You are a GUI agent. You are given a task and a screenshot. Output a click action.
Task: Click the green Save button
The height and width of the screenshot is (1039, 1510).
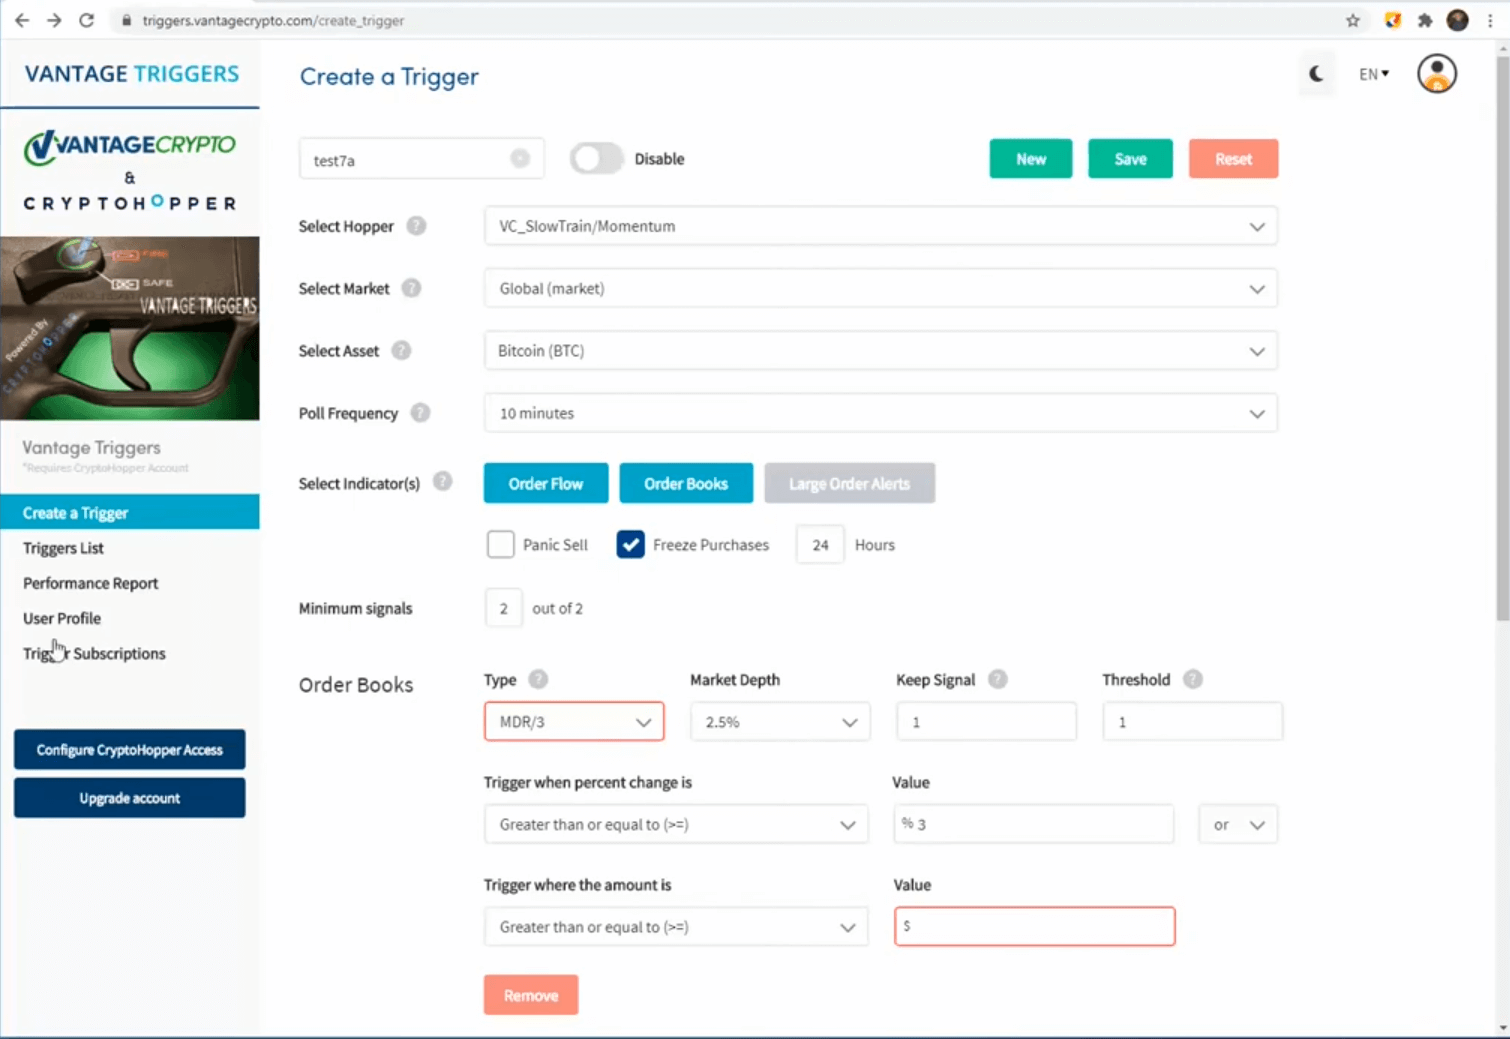(x=1130, y=159)
